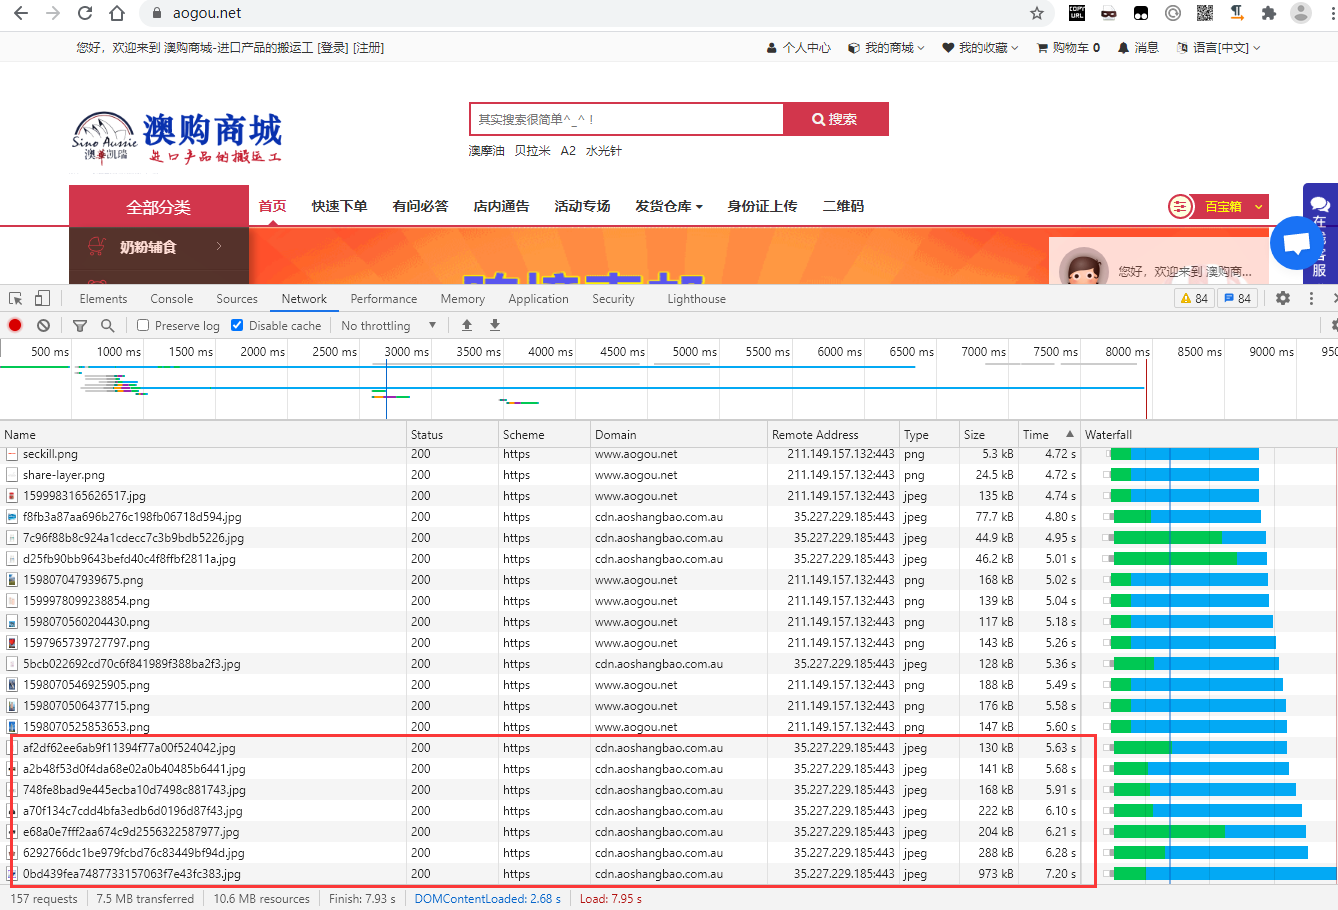1338x910 pixels.
Task: Open DevTools more options menu
Action: click(1311, 298)
